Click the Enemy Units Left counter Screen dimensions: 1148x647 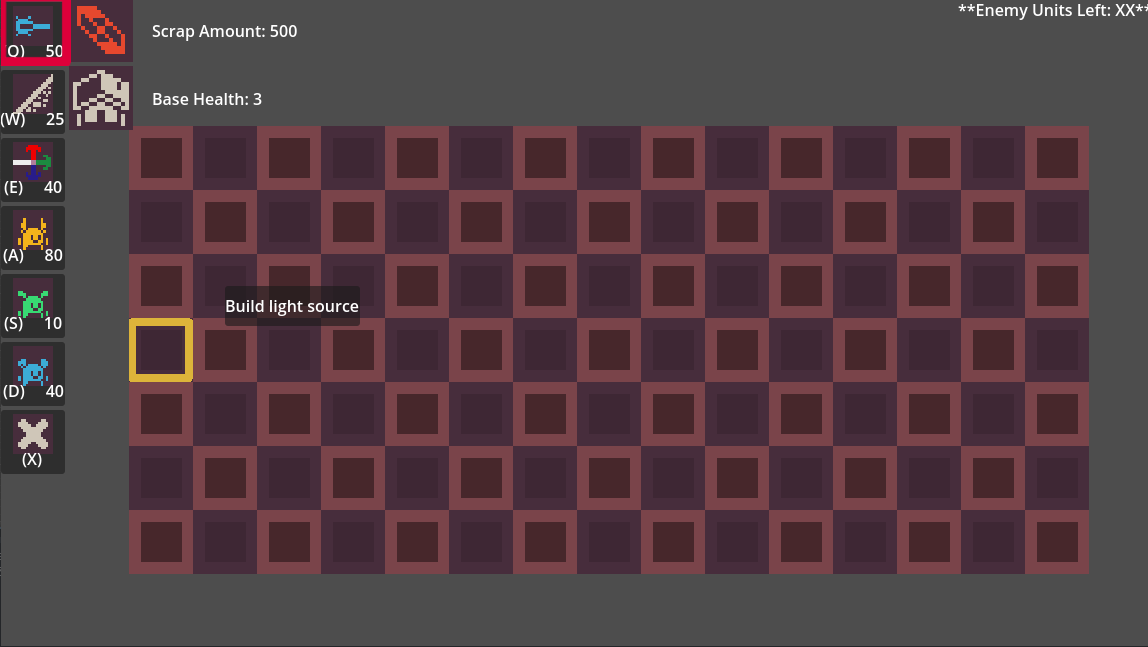coord(1053,10)
